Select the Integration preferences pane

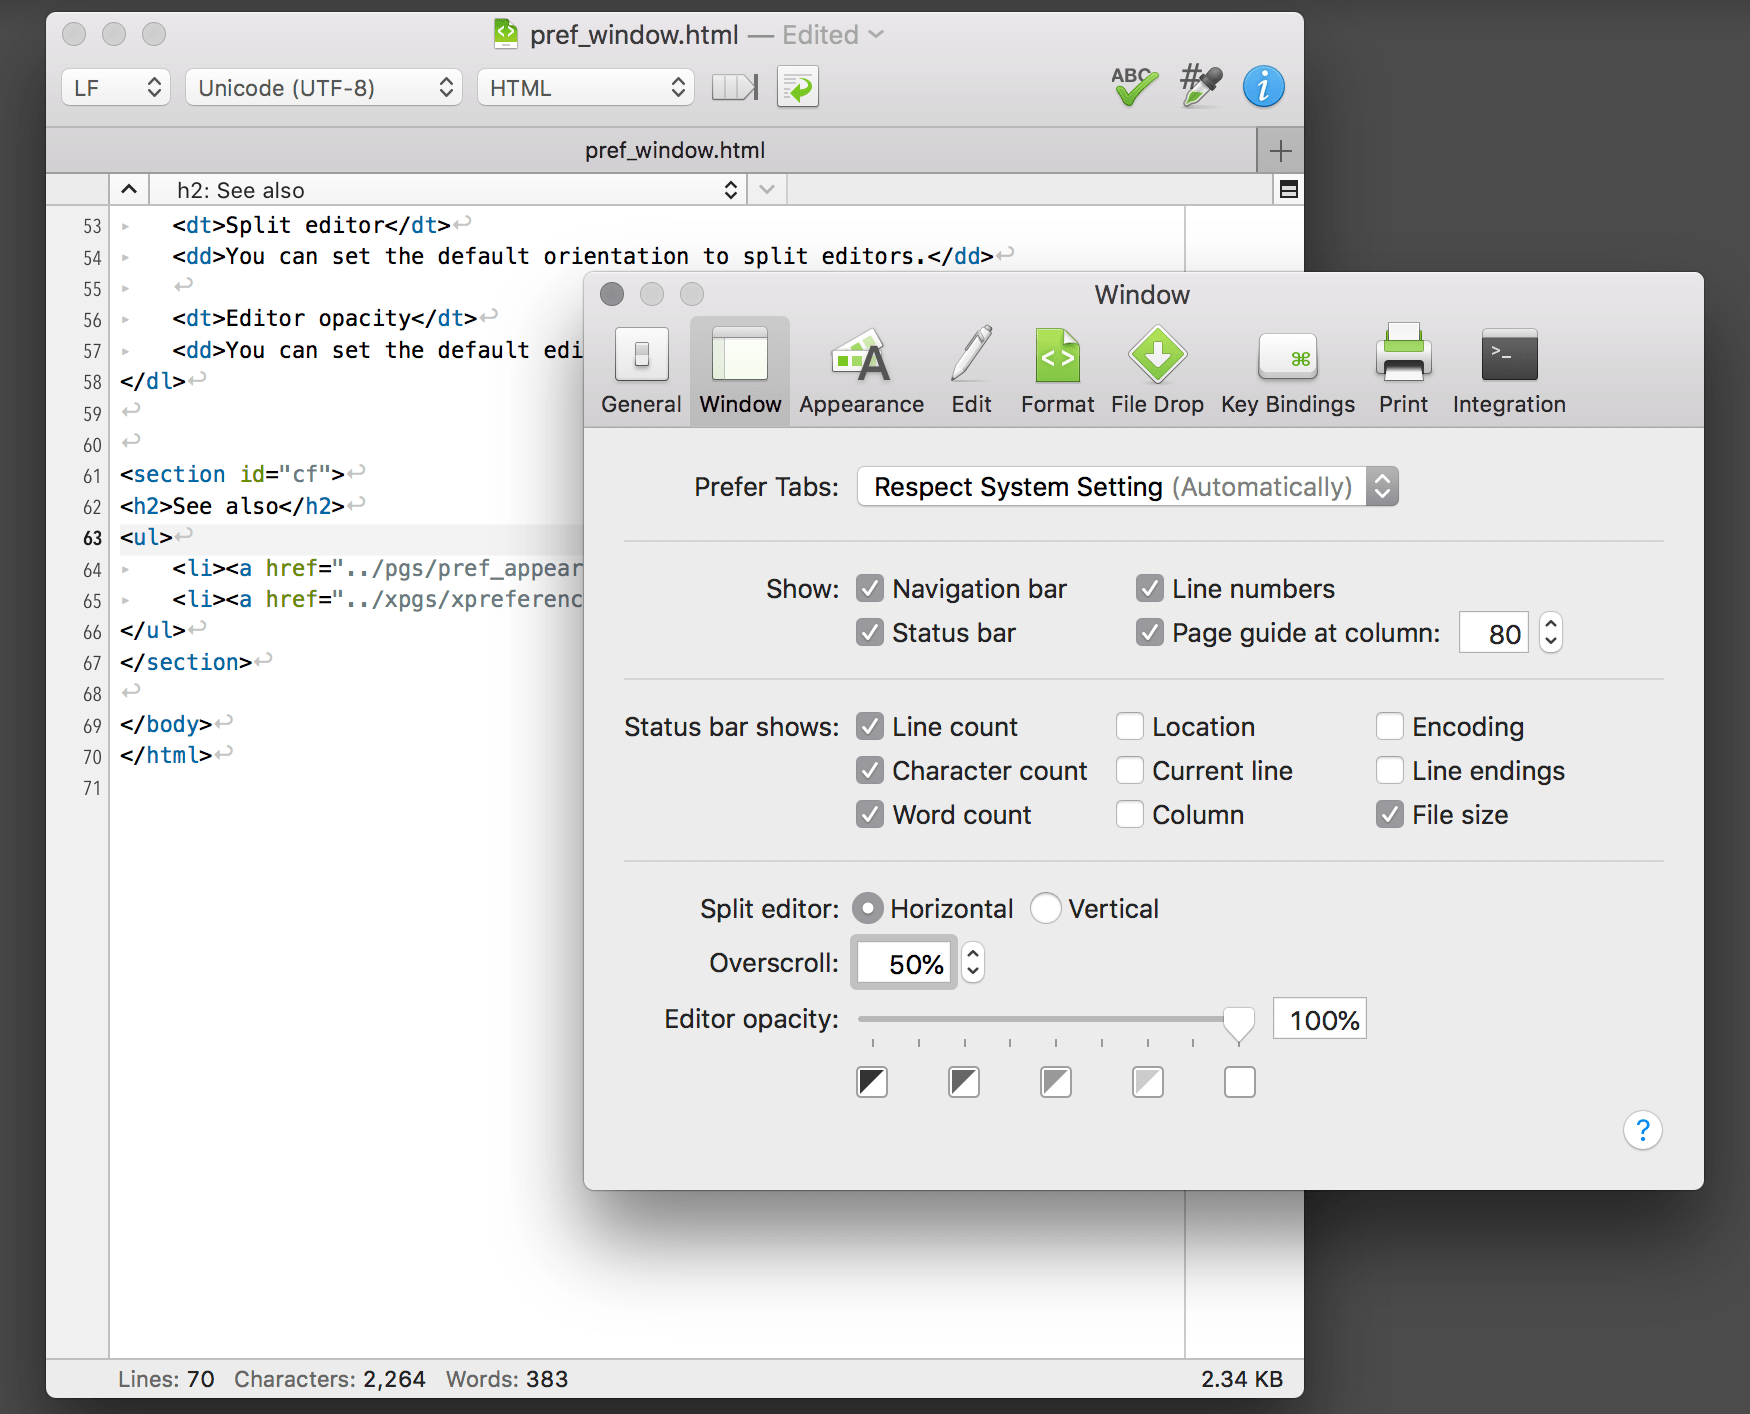(1508, 370)
